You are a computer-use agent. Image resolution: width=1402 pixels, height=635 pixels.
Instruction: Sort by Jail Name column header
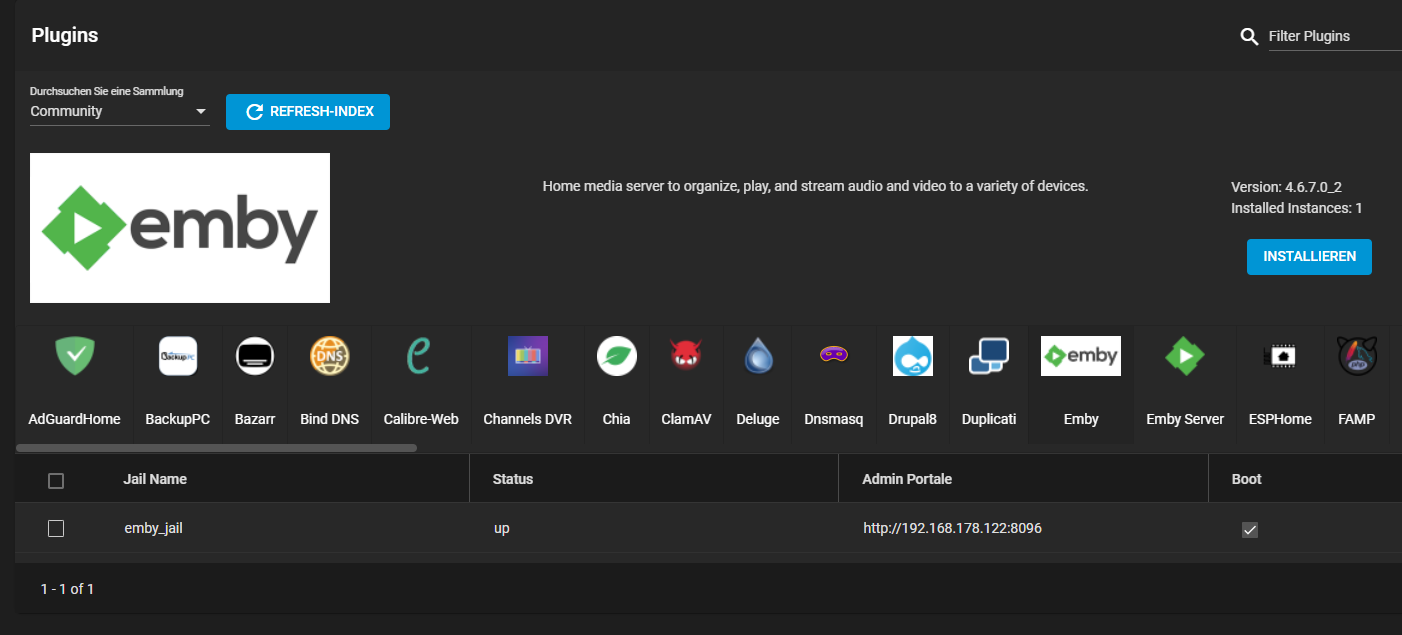tap(155, 479)
